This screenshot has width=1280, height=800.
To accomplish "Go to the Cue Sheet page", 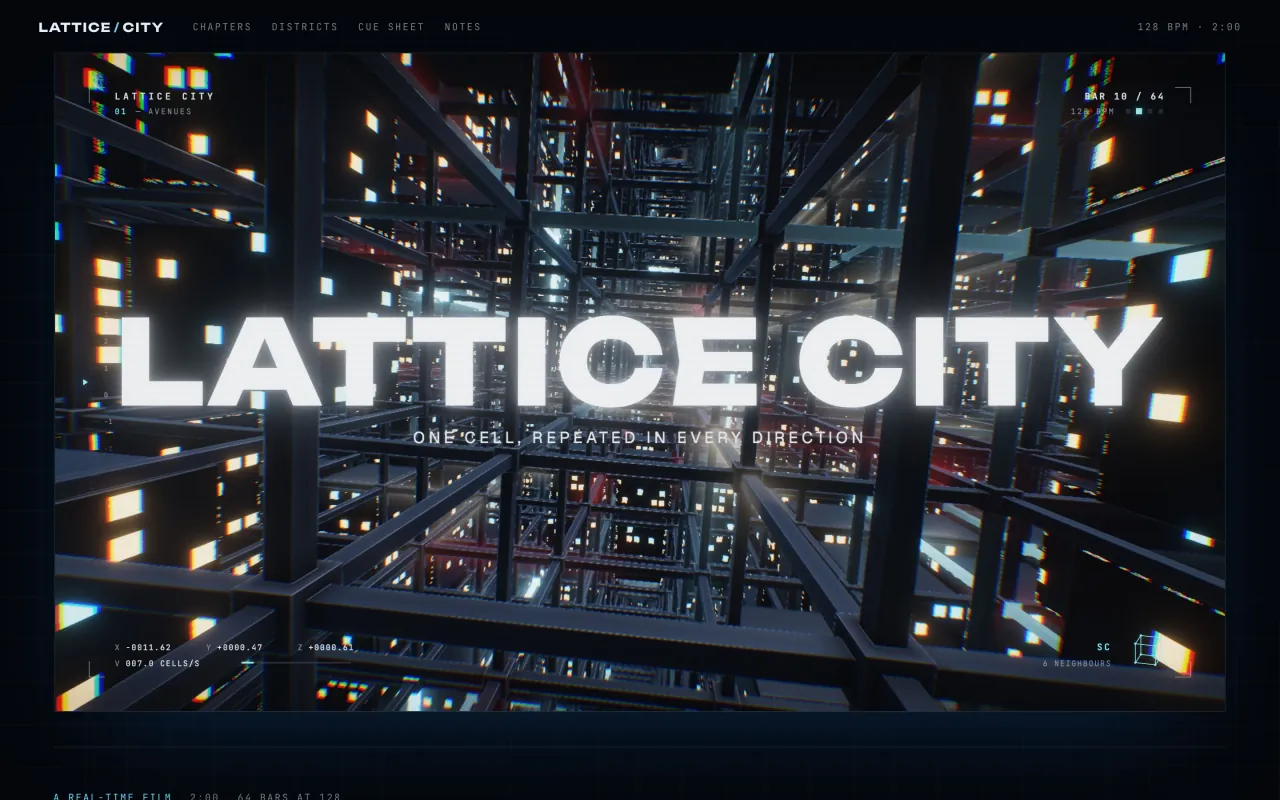I will pos(391,27).
